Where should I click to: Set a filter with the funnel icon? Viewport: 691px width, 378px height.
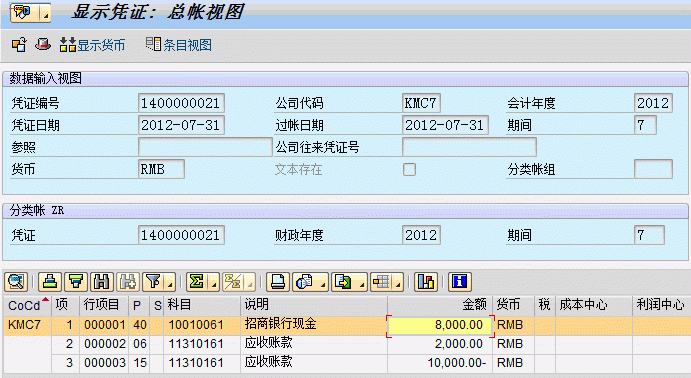tap(153, 282)
